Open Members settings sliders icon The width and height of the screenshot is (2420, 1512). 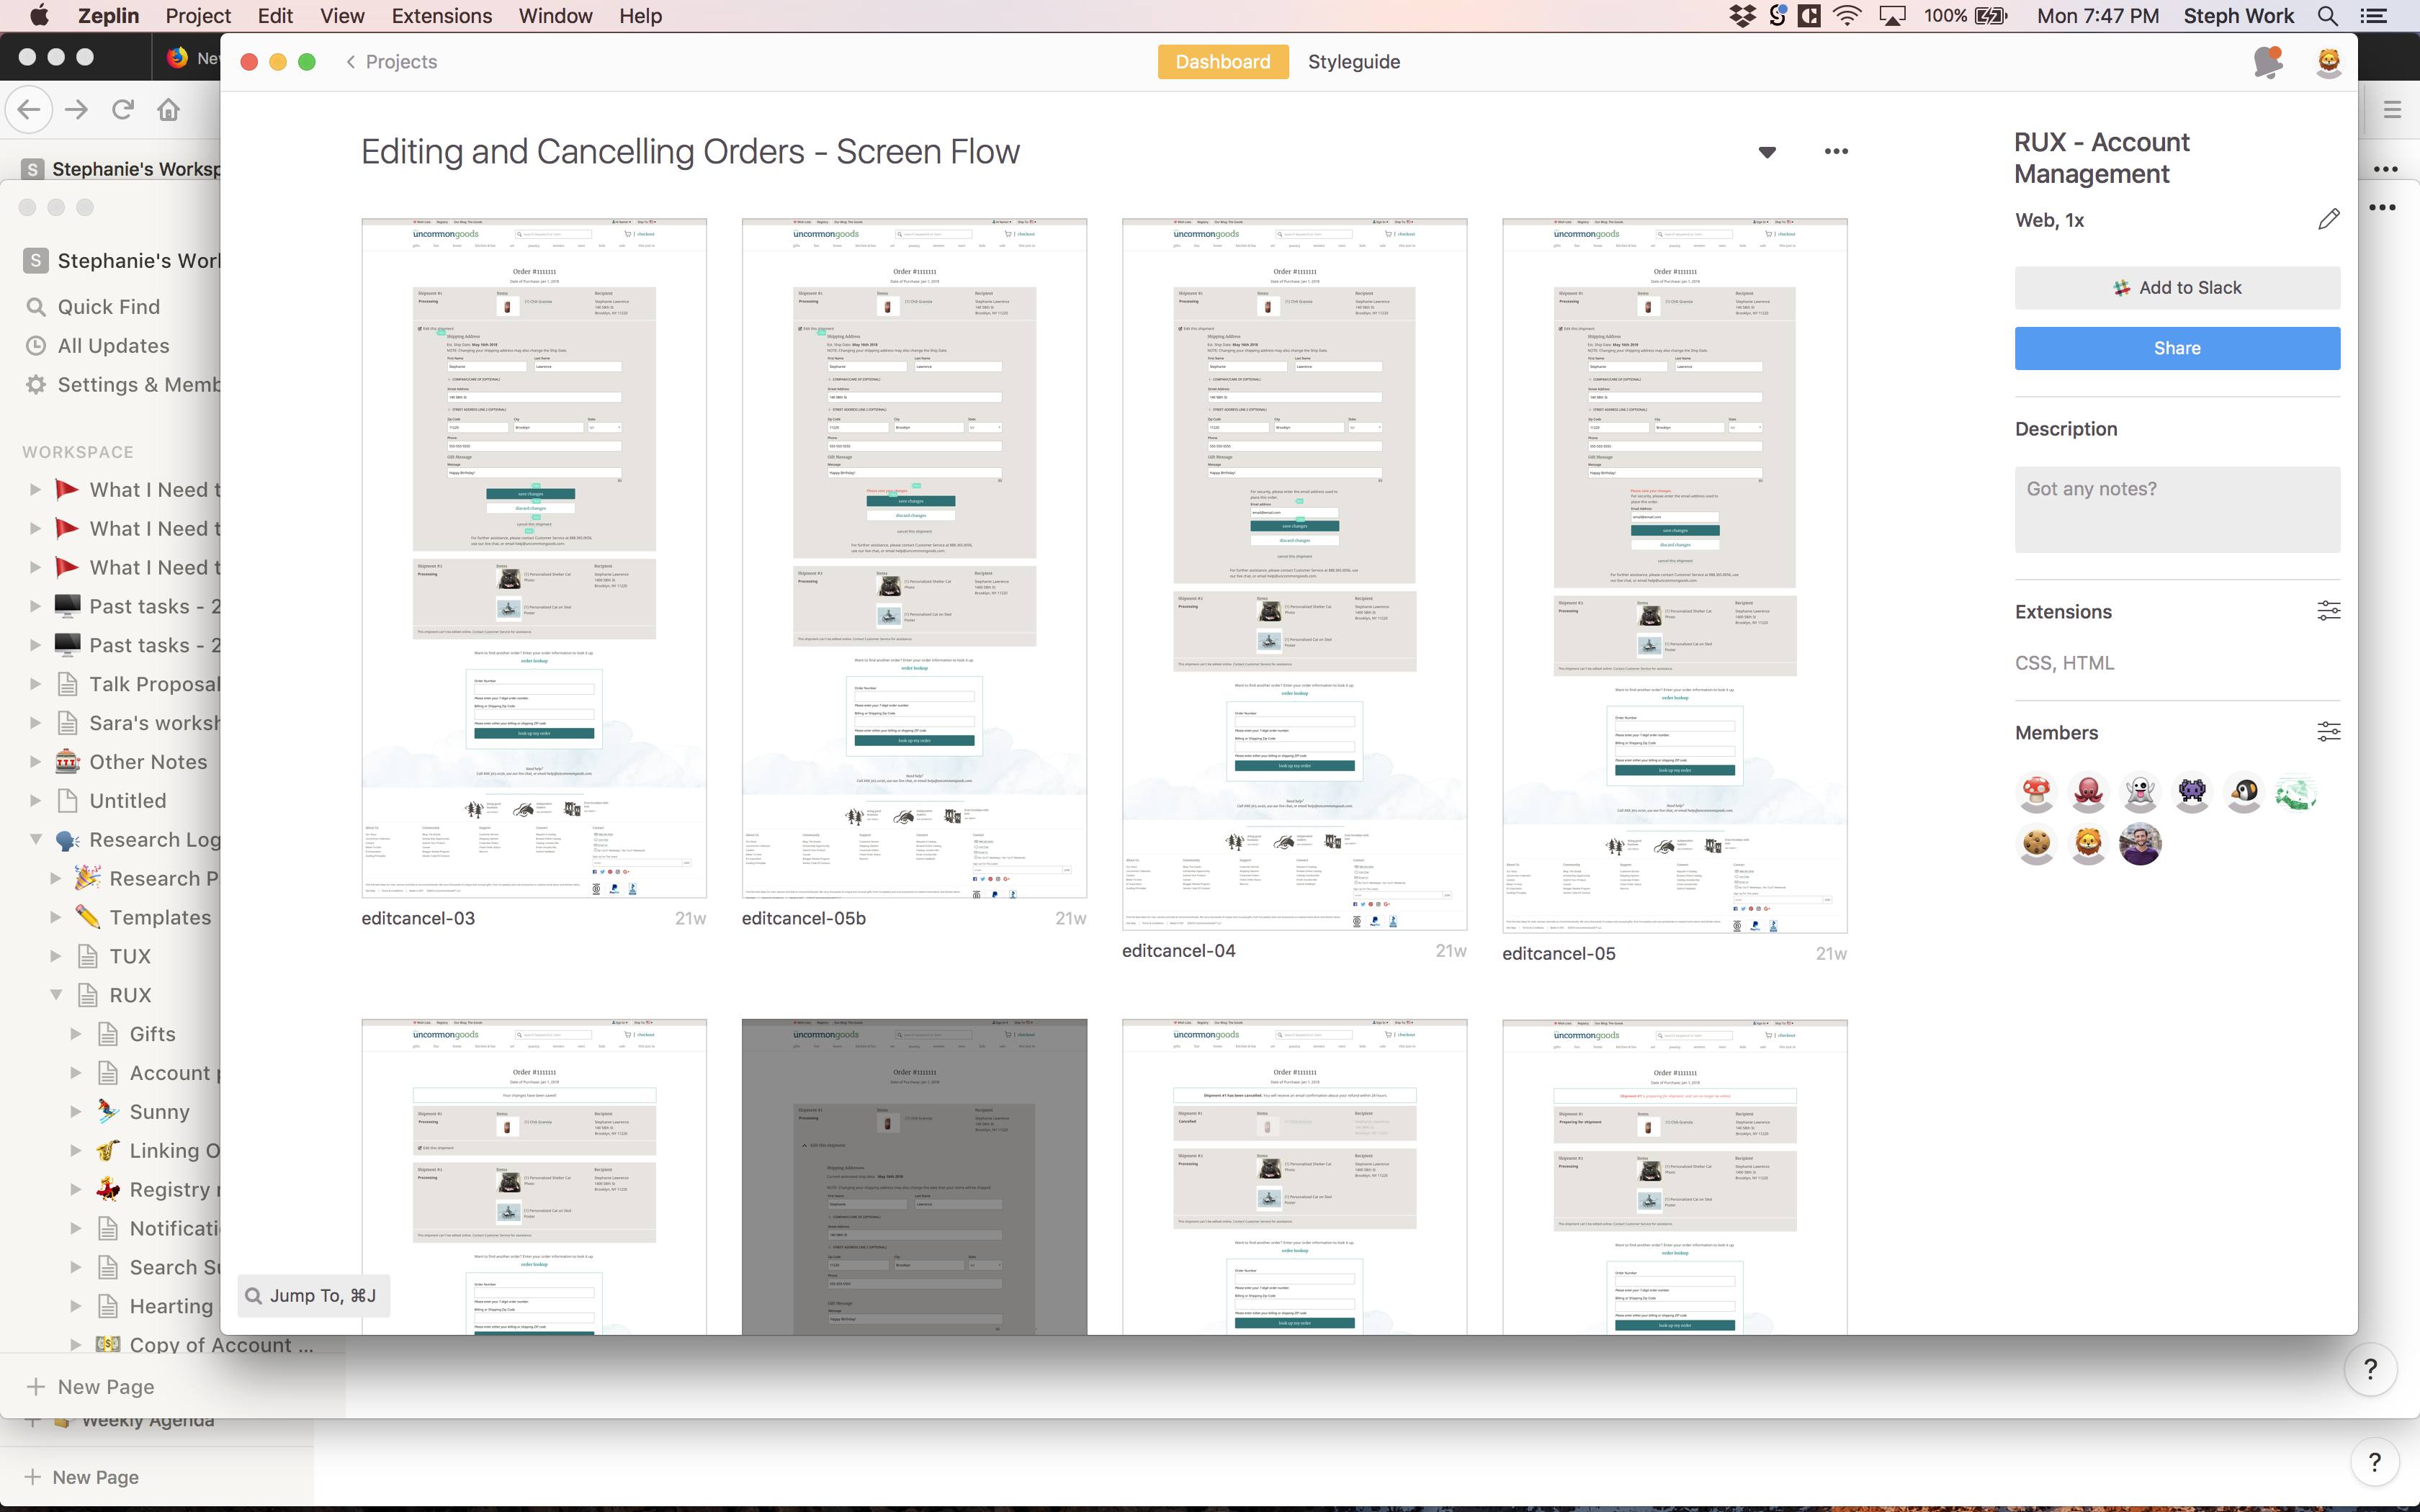click(x=2328, y=732)
